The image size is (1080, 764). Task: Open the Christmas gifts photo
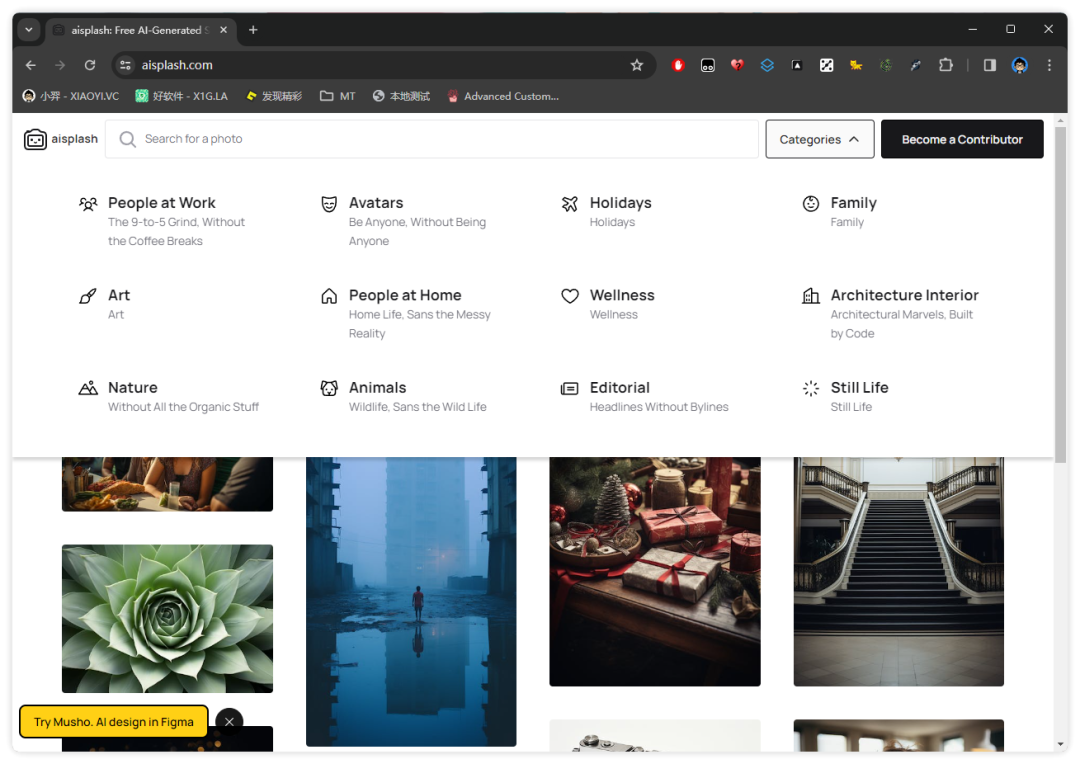[x=655, y=571]
